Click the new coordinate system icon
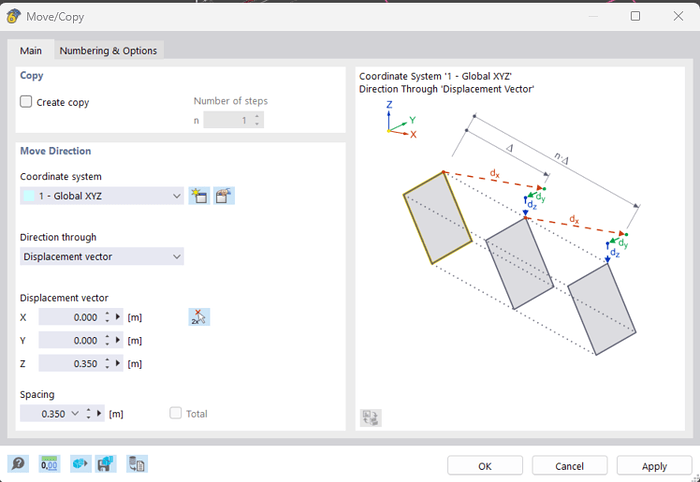Image resolution: width=700 pixels, height=482 pixels. [x=199, y=196]
